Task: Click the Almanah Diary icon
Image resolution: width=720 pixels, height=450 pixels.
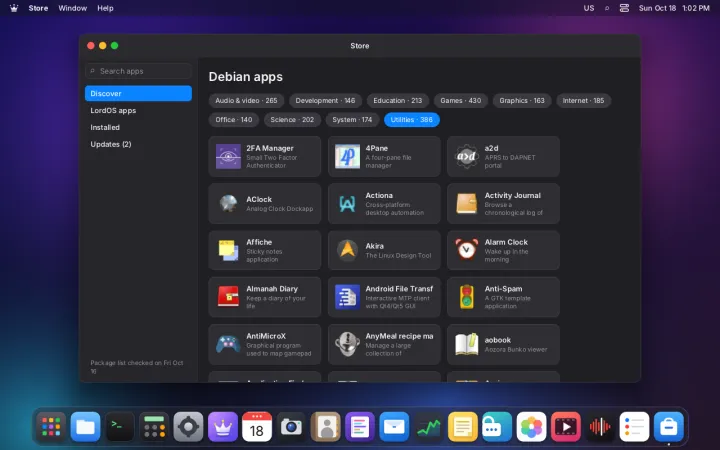Action: 228,297
